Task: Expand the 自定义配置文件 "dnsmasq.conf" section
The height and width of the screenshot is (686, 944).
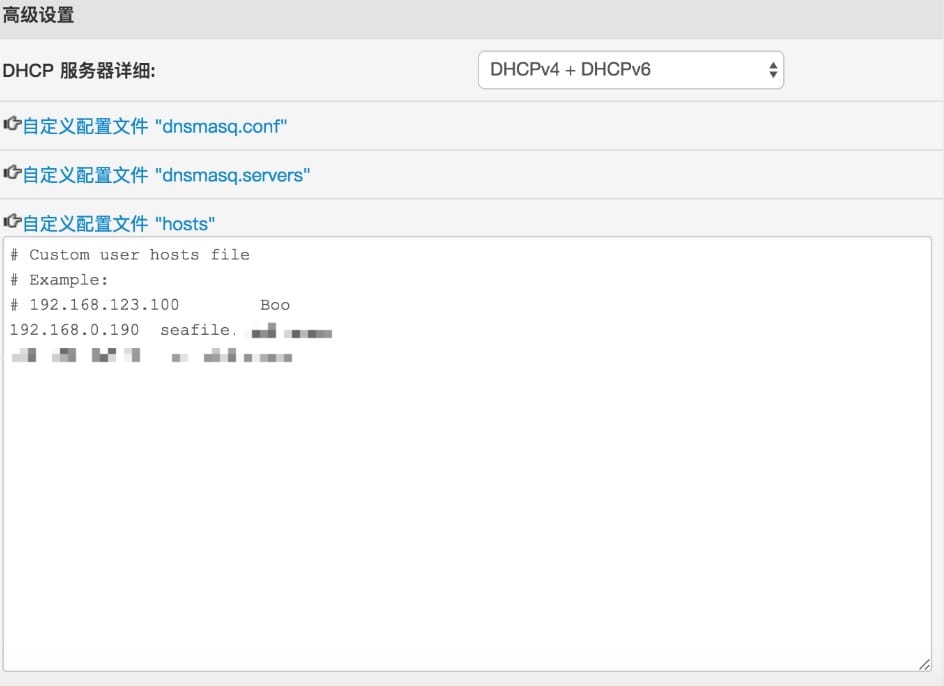Action: click(155, 126)
